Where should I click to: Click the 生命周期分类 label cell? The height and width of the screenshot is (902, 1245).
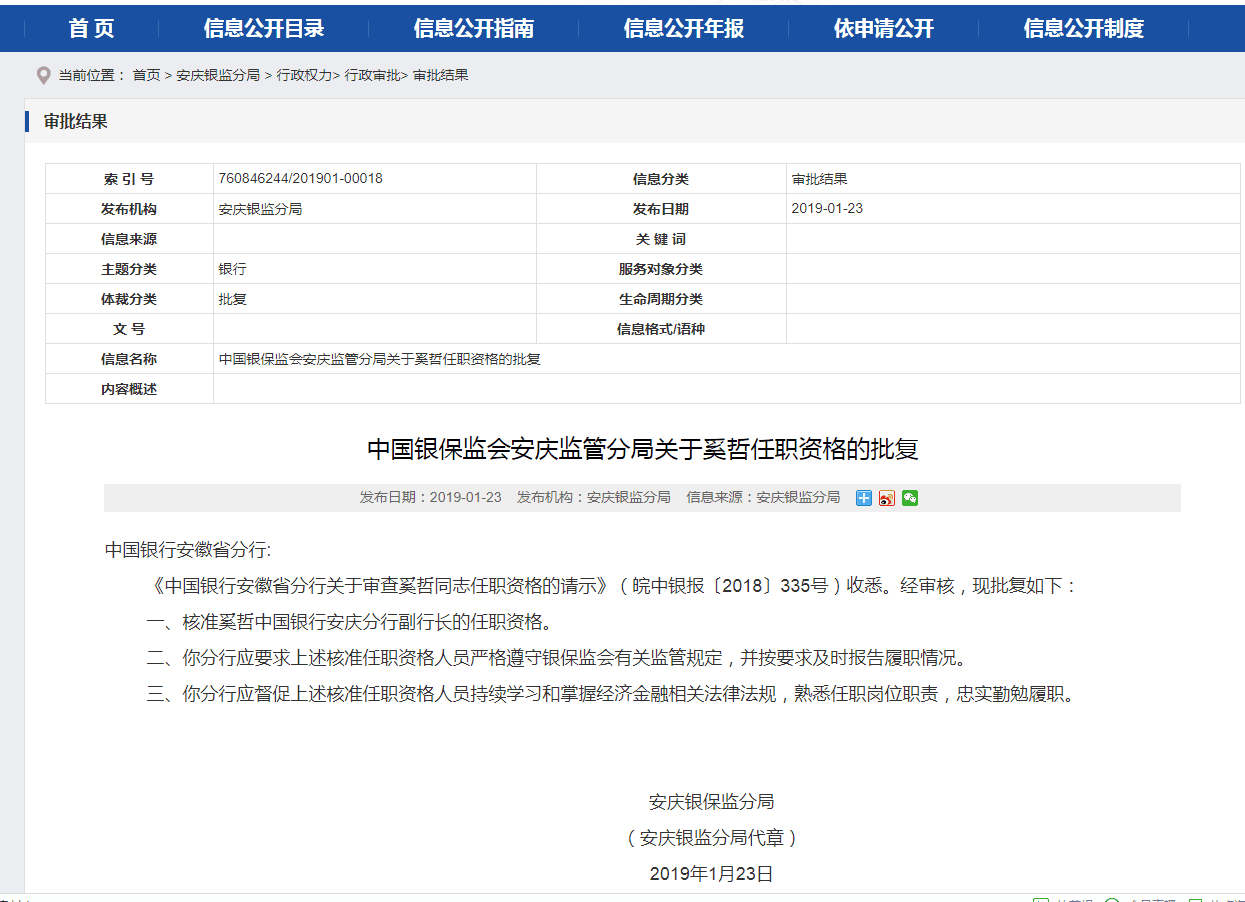[x=661, y=299]
